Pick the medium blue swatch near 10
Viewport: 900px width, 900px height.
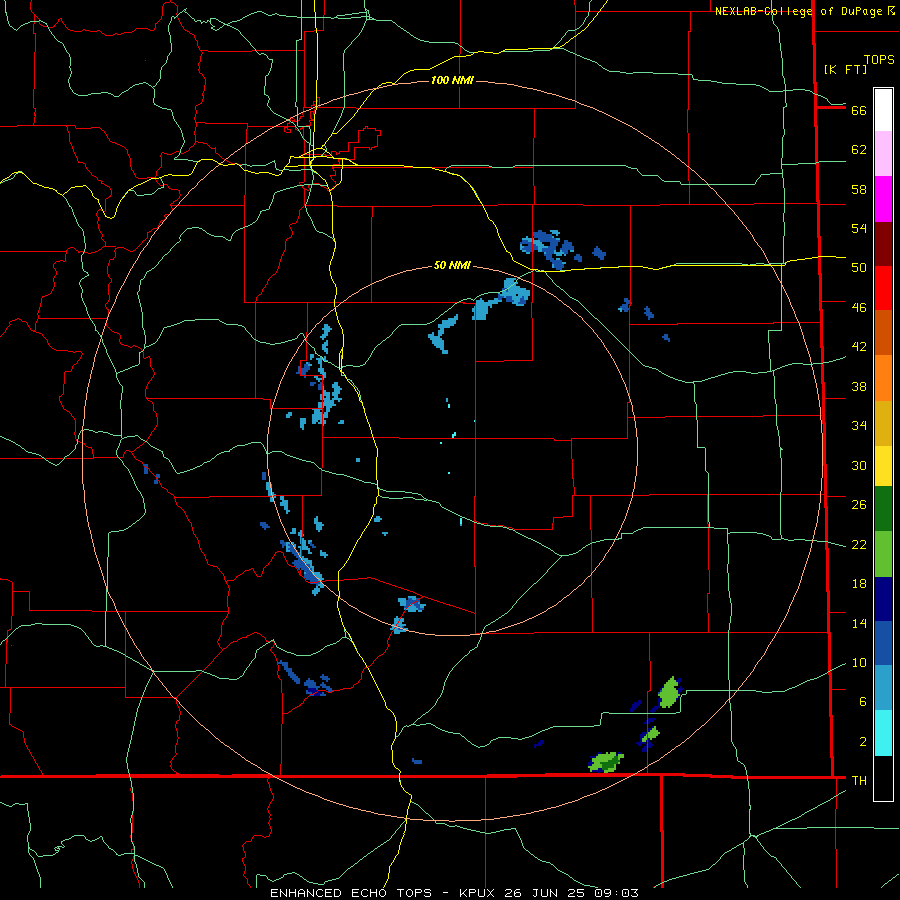pyautogui.click(x=883, y=643)
